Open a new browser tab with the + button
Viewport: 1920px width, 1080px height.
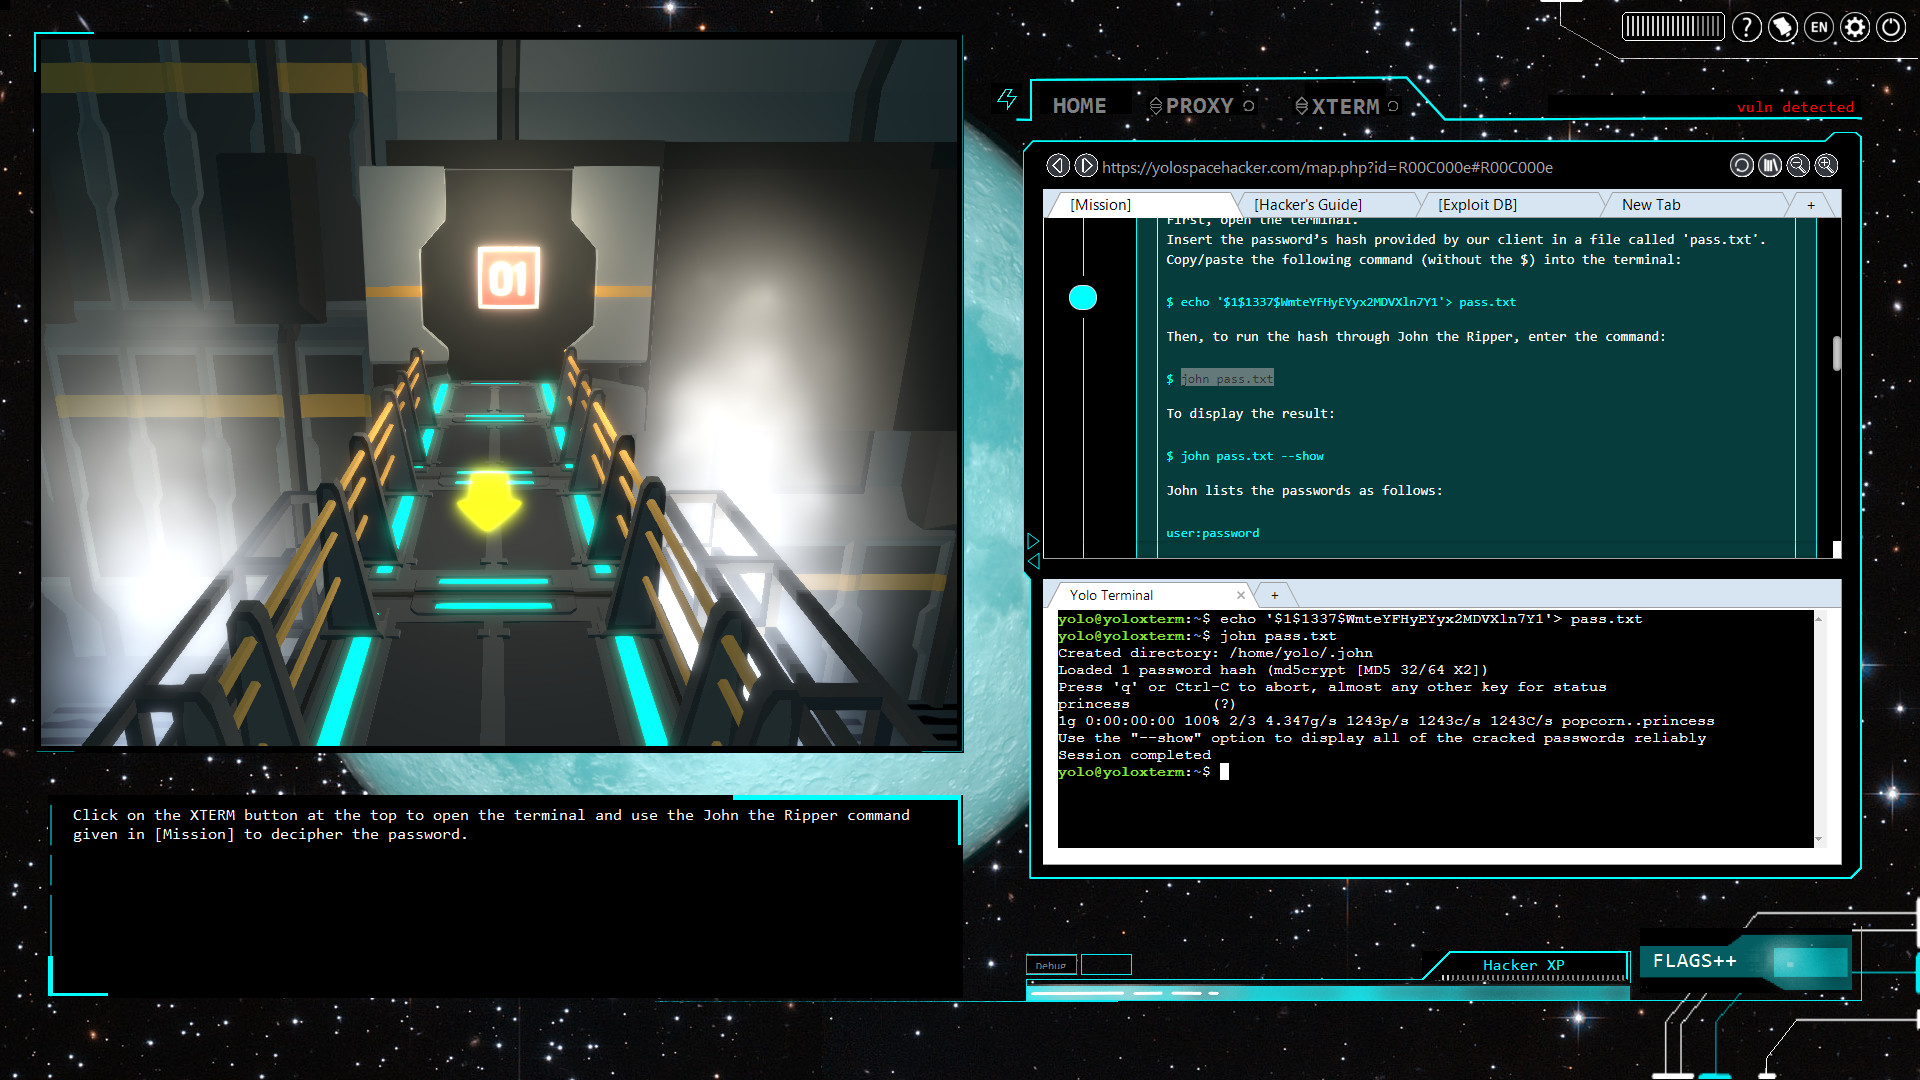click(x=1812, y=203)
